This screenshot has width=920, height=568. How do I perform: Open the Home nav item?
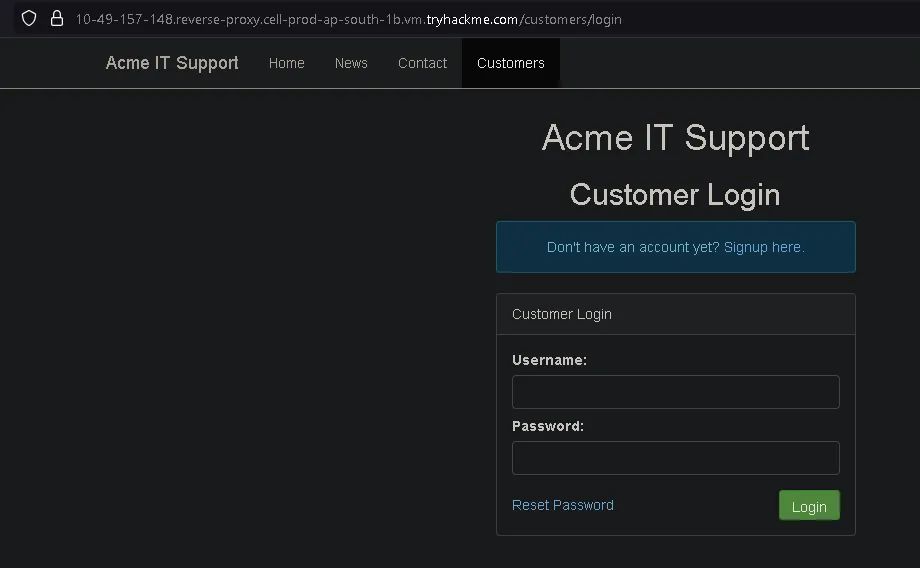click(286, 63)
